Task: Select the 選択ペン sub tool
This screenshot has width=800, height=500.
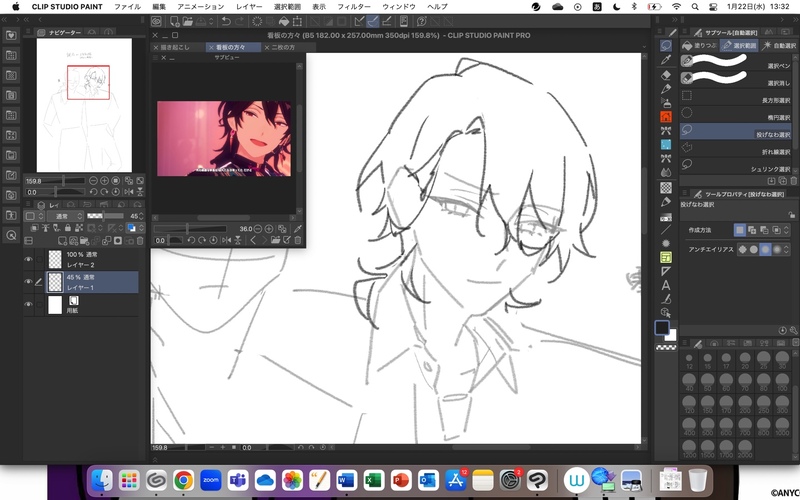Action: click(x=737, y=62)
